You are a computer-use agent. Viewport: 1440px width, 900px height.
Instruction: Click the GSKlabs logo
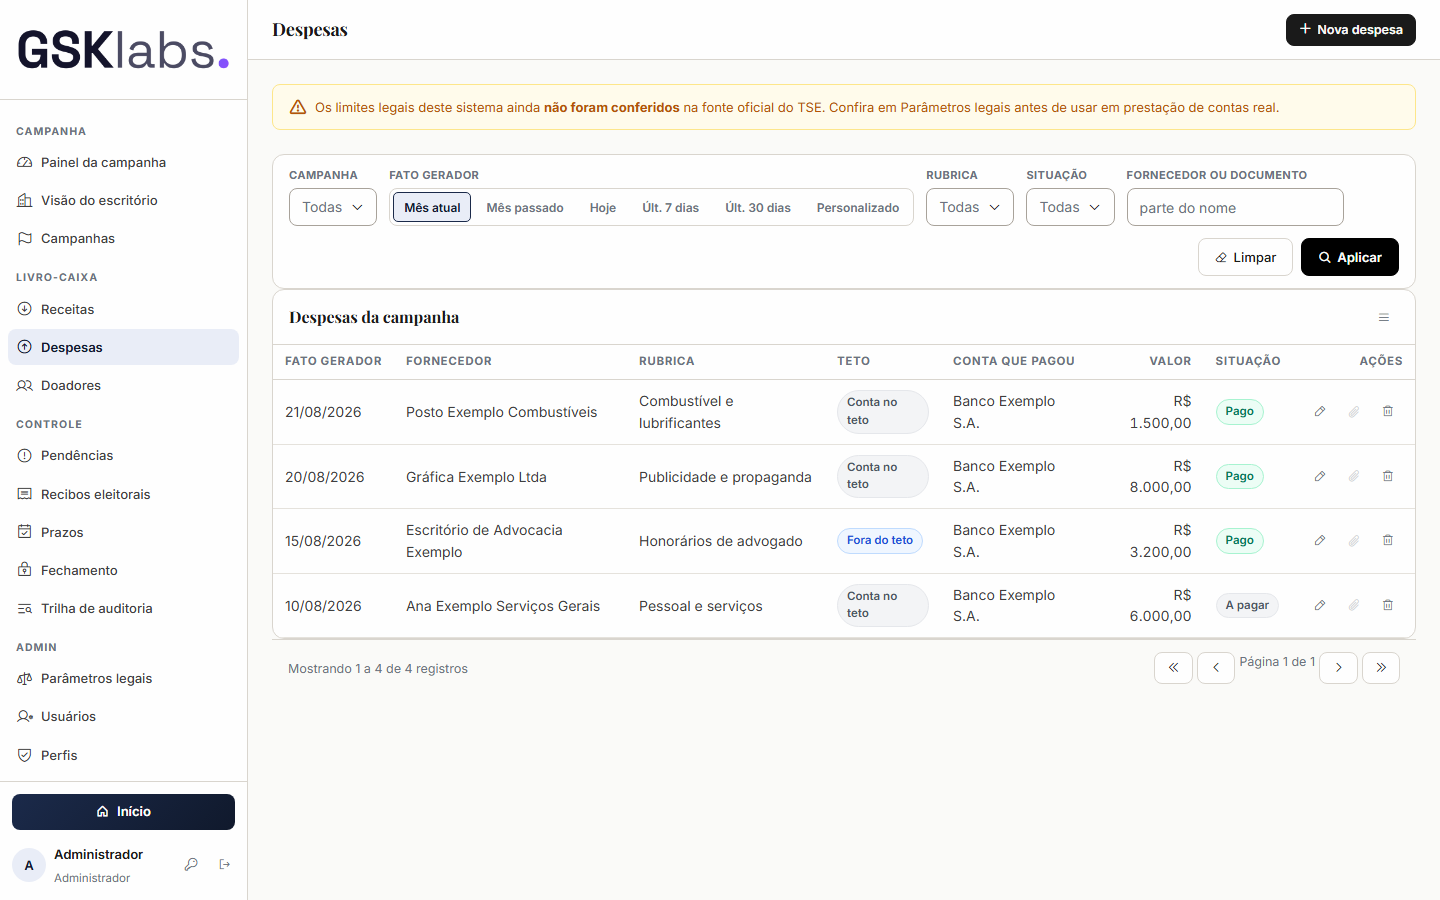point(123,50)
